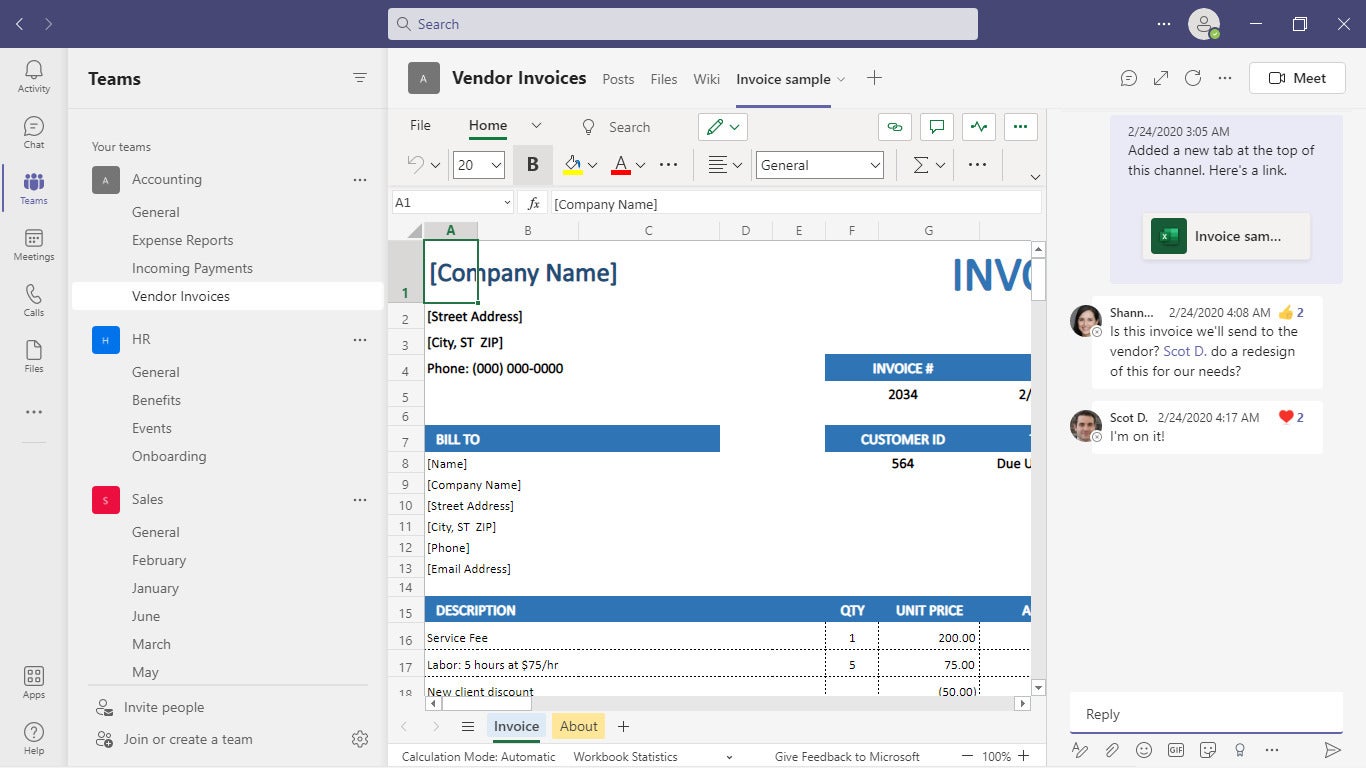Open ribbon tab chevron next to Home
This screenshot has width=1366, height=768.
536,126
